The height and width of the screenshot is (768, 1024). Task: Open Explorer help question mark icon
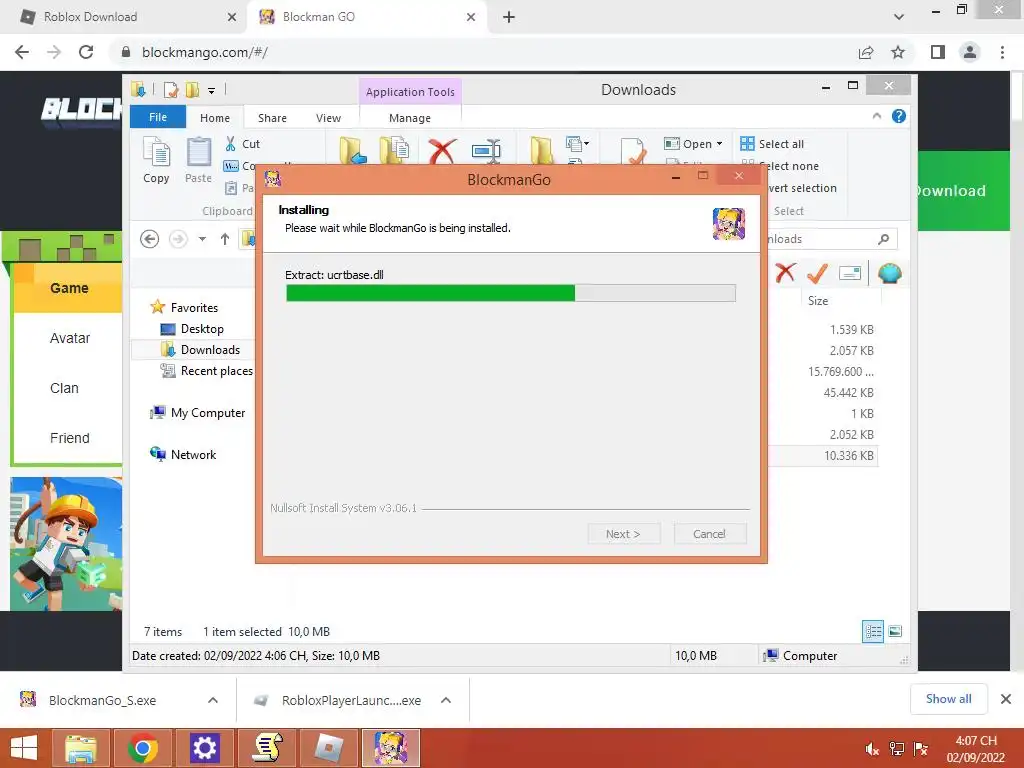click(899, 116)
